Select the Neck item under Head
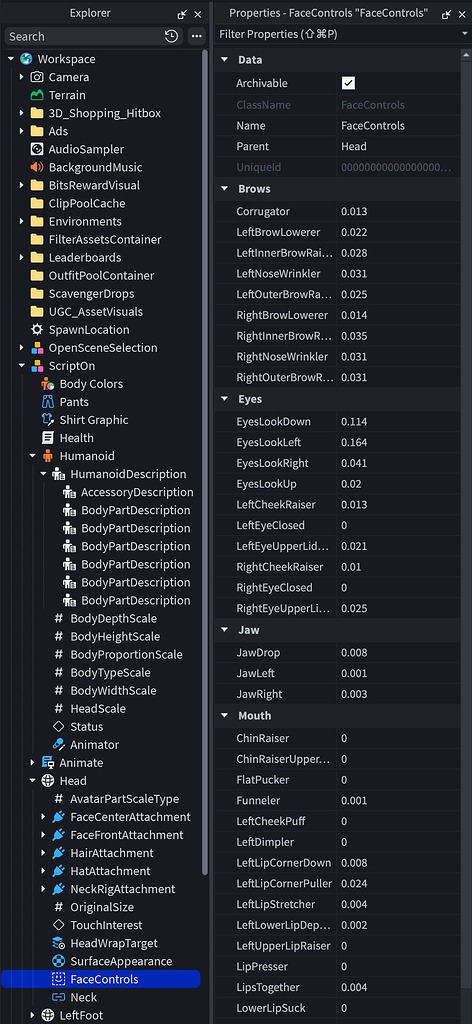The width and height of the screenshot is (472, 1024). [x=84, y=997]
